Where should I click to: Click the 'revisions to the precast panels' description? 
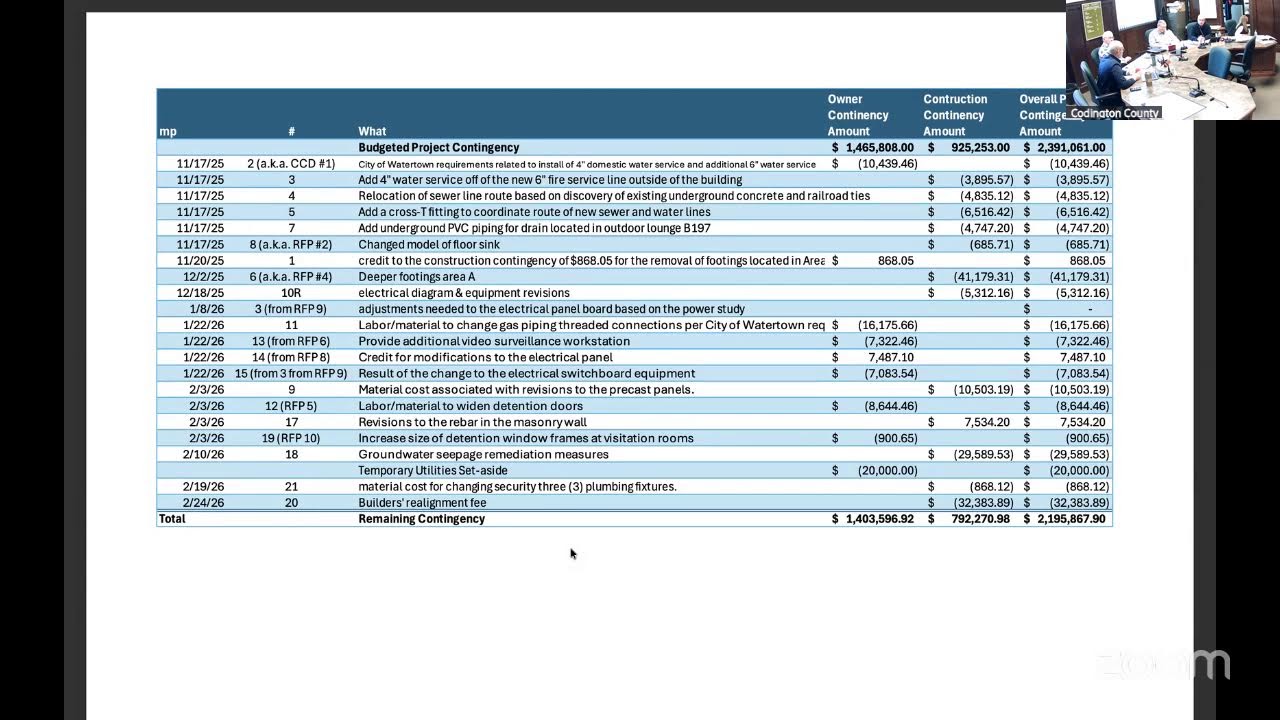tap(526, 390)
